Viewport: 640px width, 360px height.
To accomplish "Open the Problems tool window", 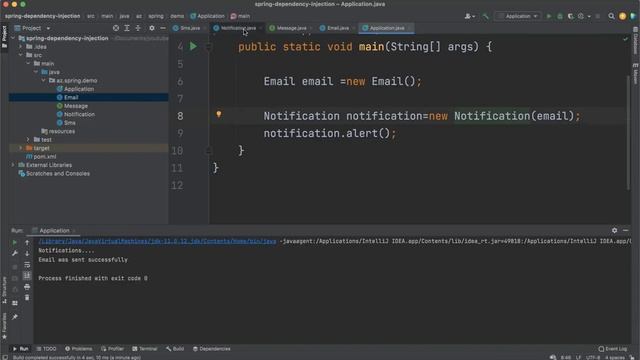I will coord(78,349).
